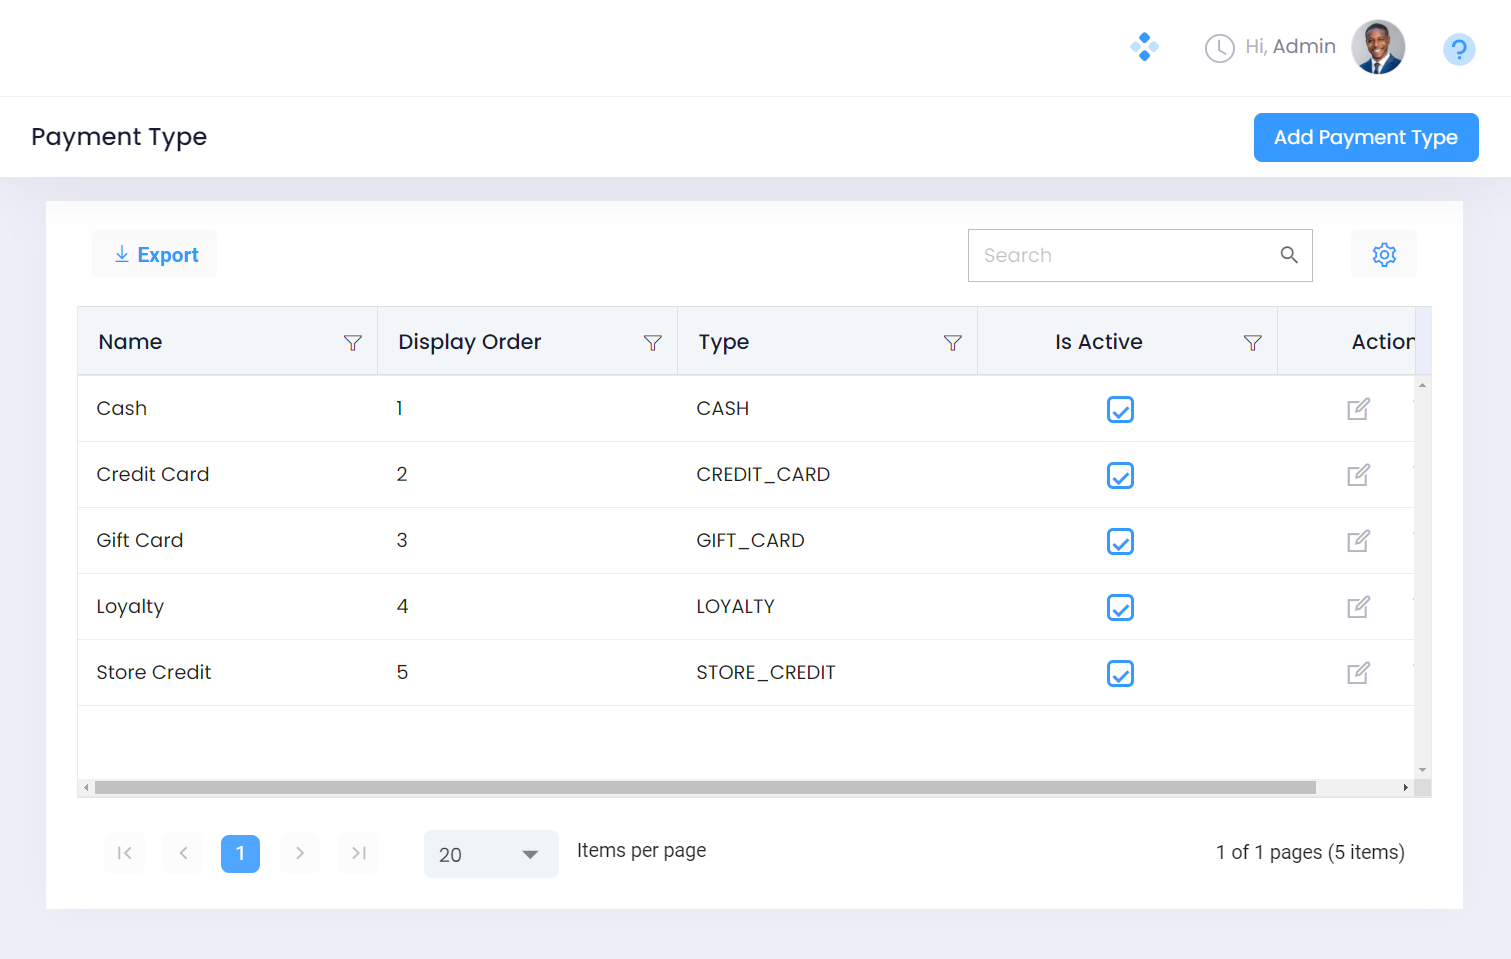This screenshot has height=959, width=1511.
Task: Uncheck Is Active for Gift Card
Action: tap(1120, 542)
